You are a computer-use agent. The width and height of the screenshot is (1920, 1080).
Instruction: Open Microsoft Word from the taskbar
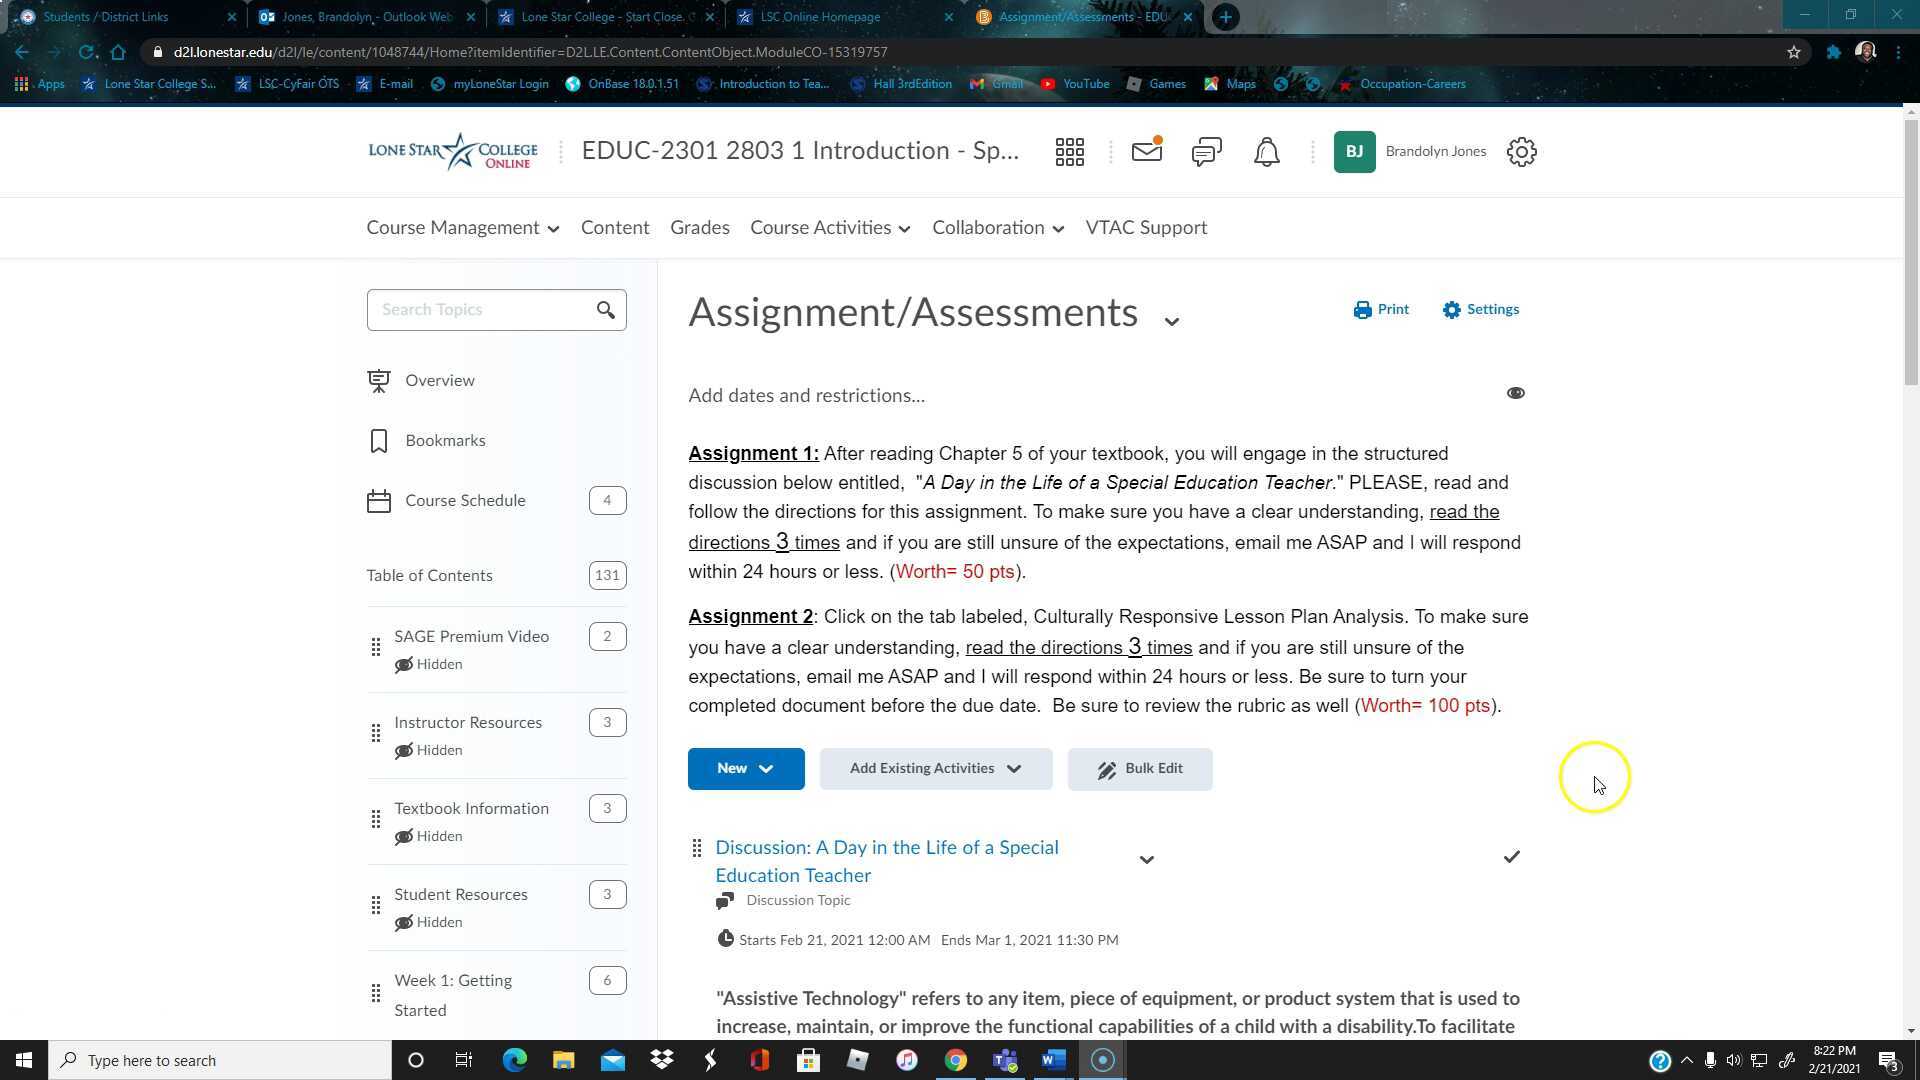pyautogui.click(x=1052, y=1060)
